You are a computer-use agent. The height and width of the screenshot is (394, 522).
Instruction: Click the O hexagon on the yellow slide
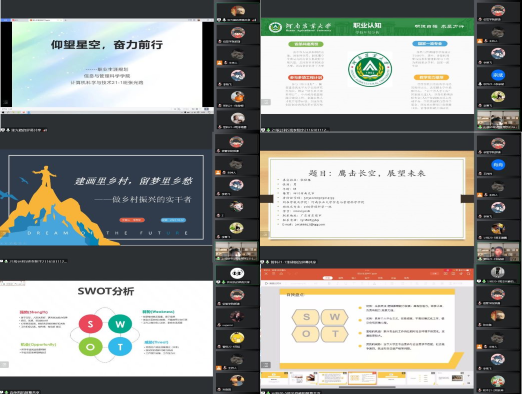coord(306,334)
